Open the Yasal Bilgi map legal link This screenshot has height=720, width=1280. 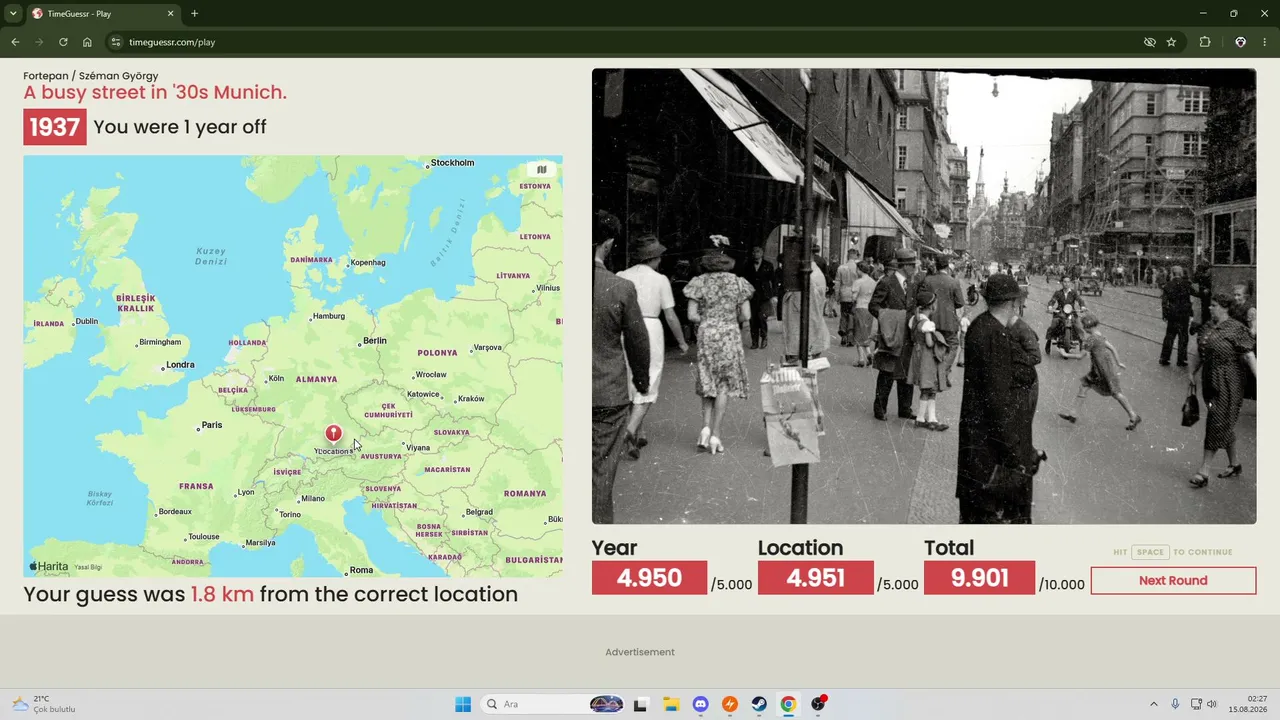tap(88, 567)
